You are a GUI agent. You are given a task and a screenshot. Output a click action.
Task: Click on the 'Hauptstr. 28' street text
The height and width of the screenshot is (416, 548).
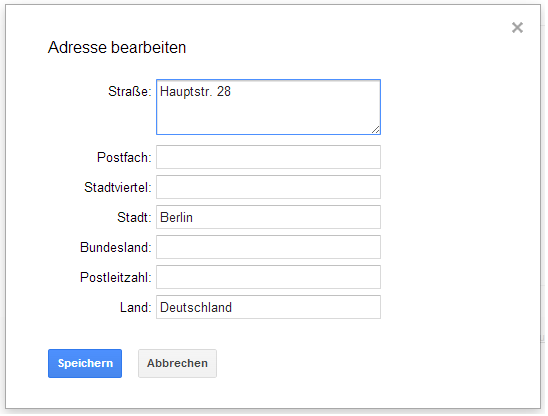pyautogui.click(x=195, y=92)
